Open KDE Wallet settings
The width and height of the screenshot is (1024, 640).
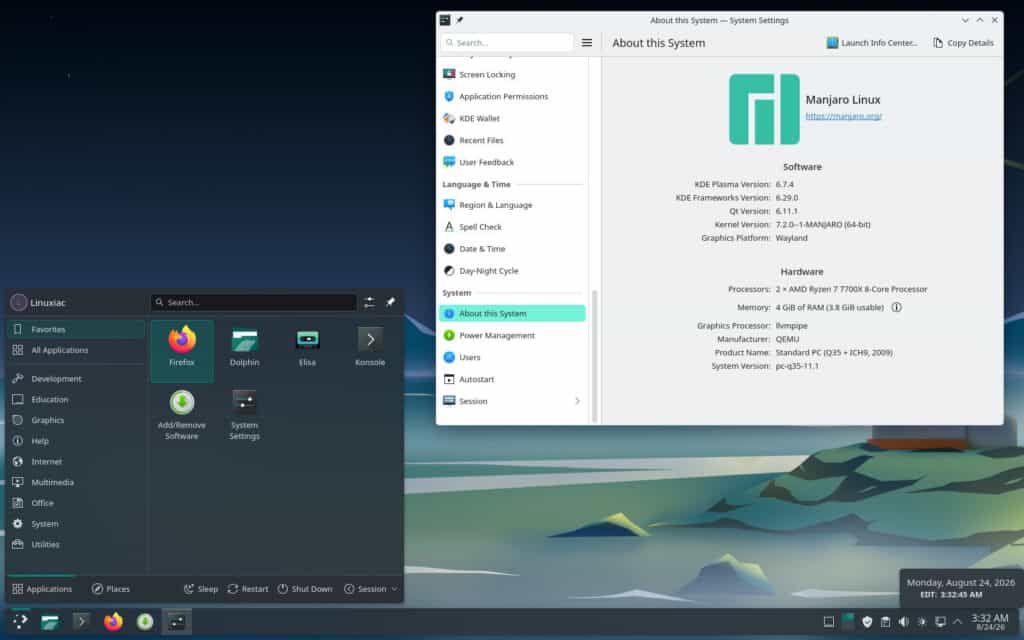(x=512, y=118)
